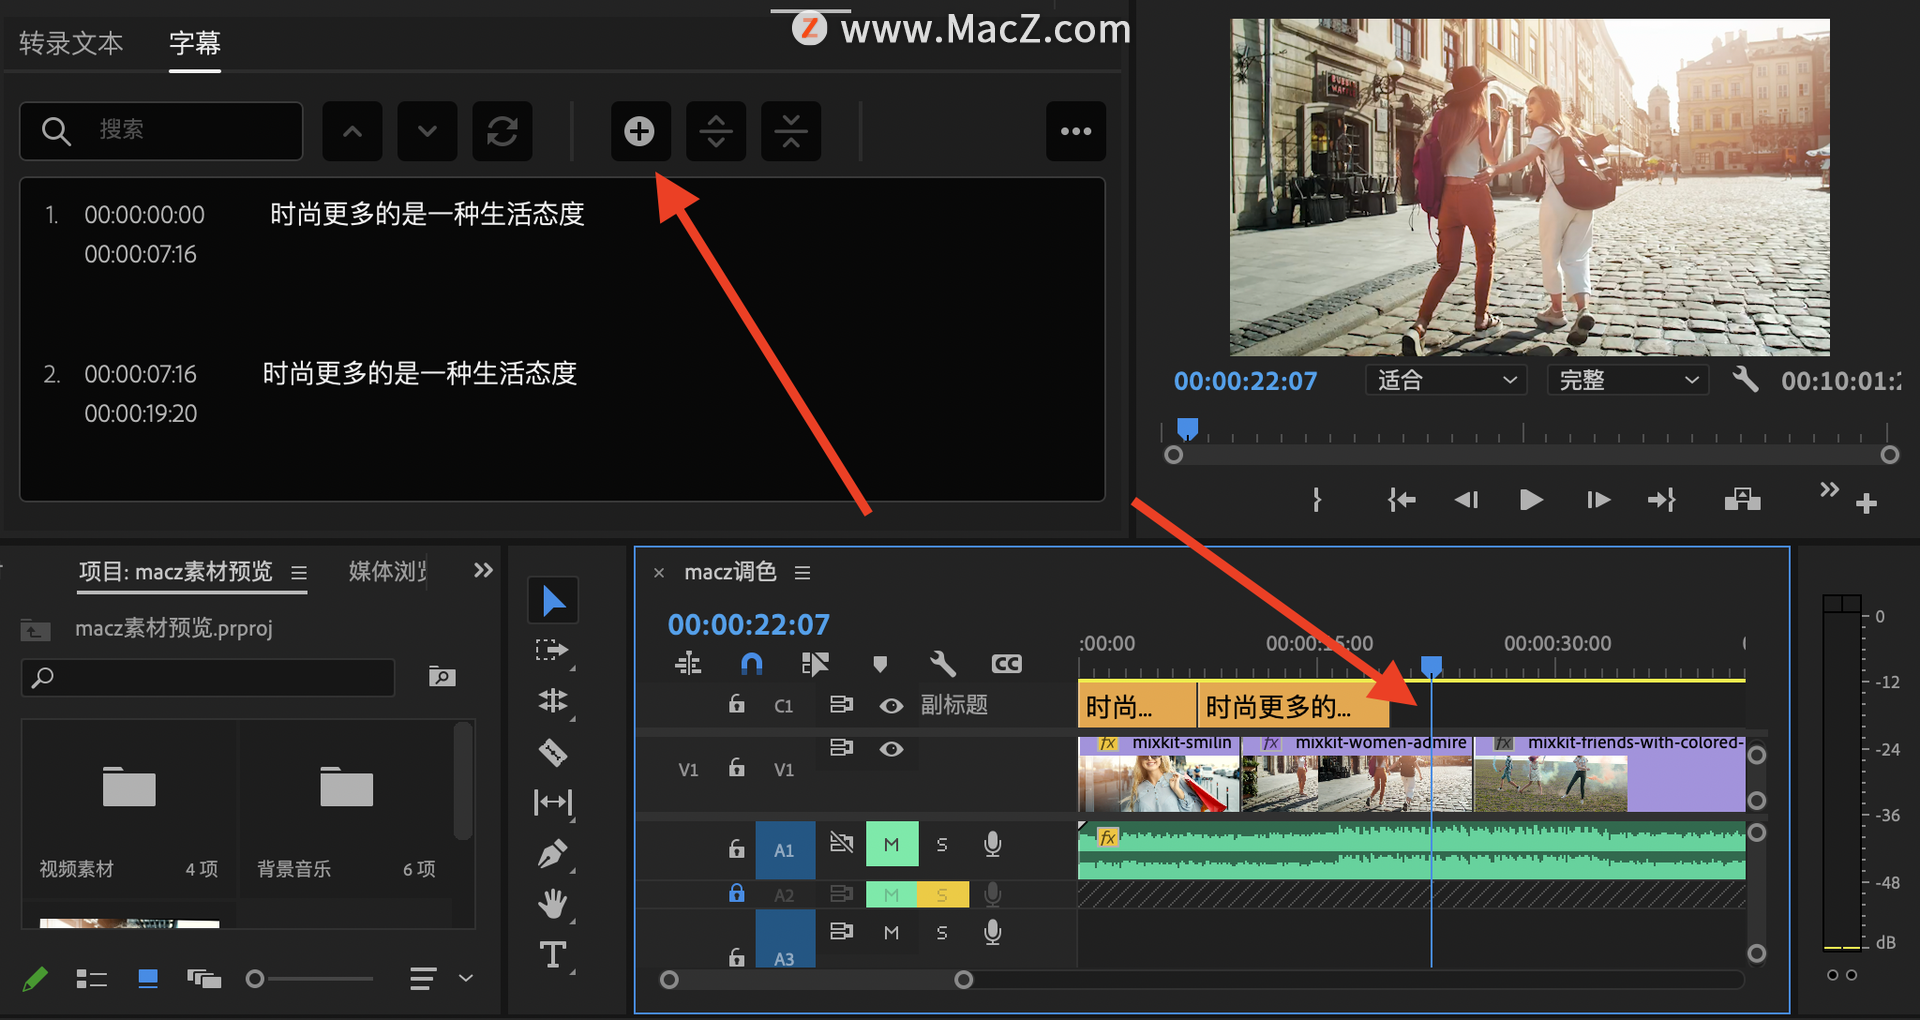
Task: Click the captions search field
Action: pos(161,131)
